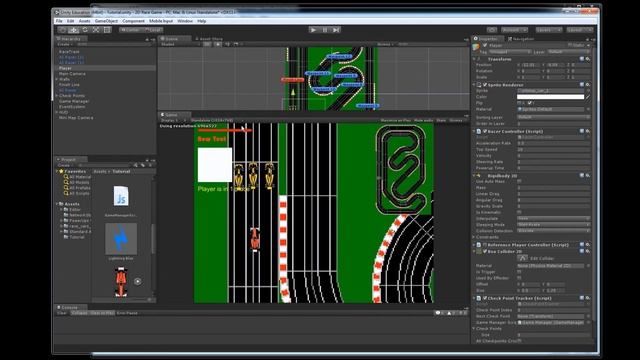Toggle 2D mode in Scene view toolbar
Image resolution: width=640 pixels, height=360 pixels.
(207, 44)
